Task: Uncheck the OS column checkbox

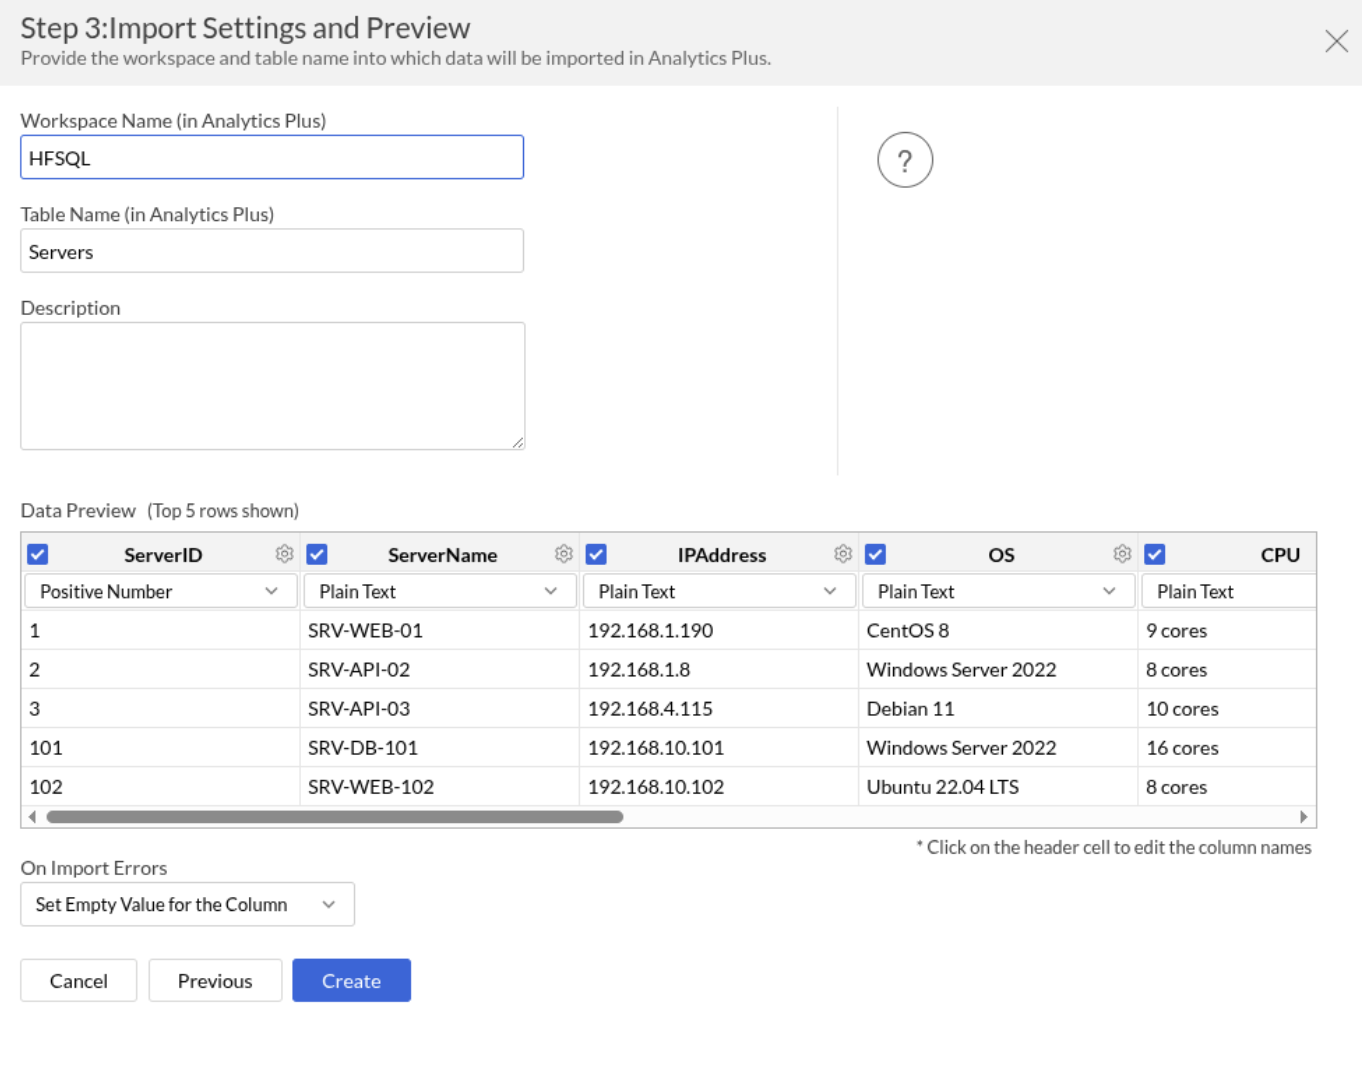Action: 875,554
